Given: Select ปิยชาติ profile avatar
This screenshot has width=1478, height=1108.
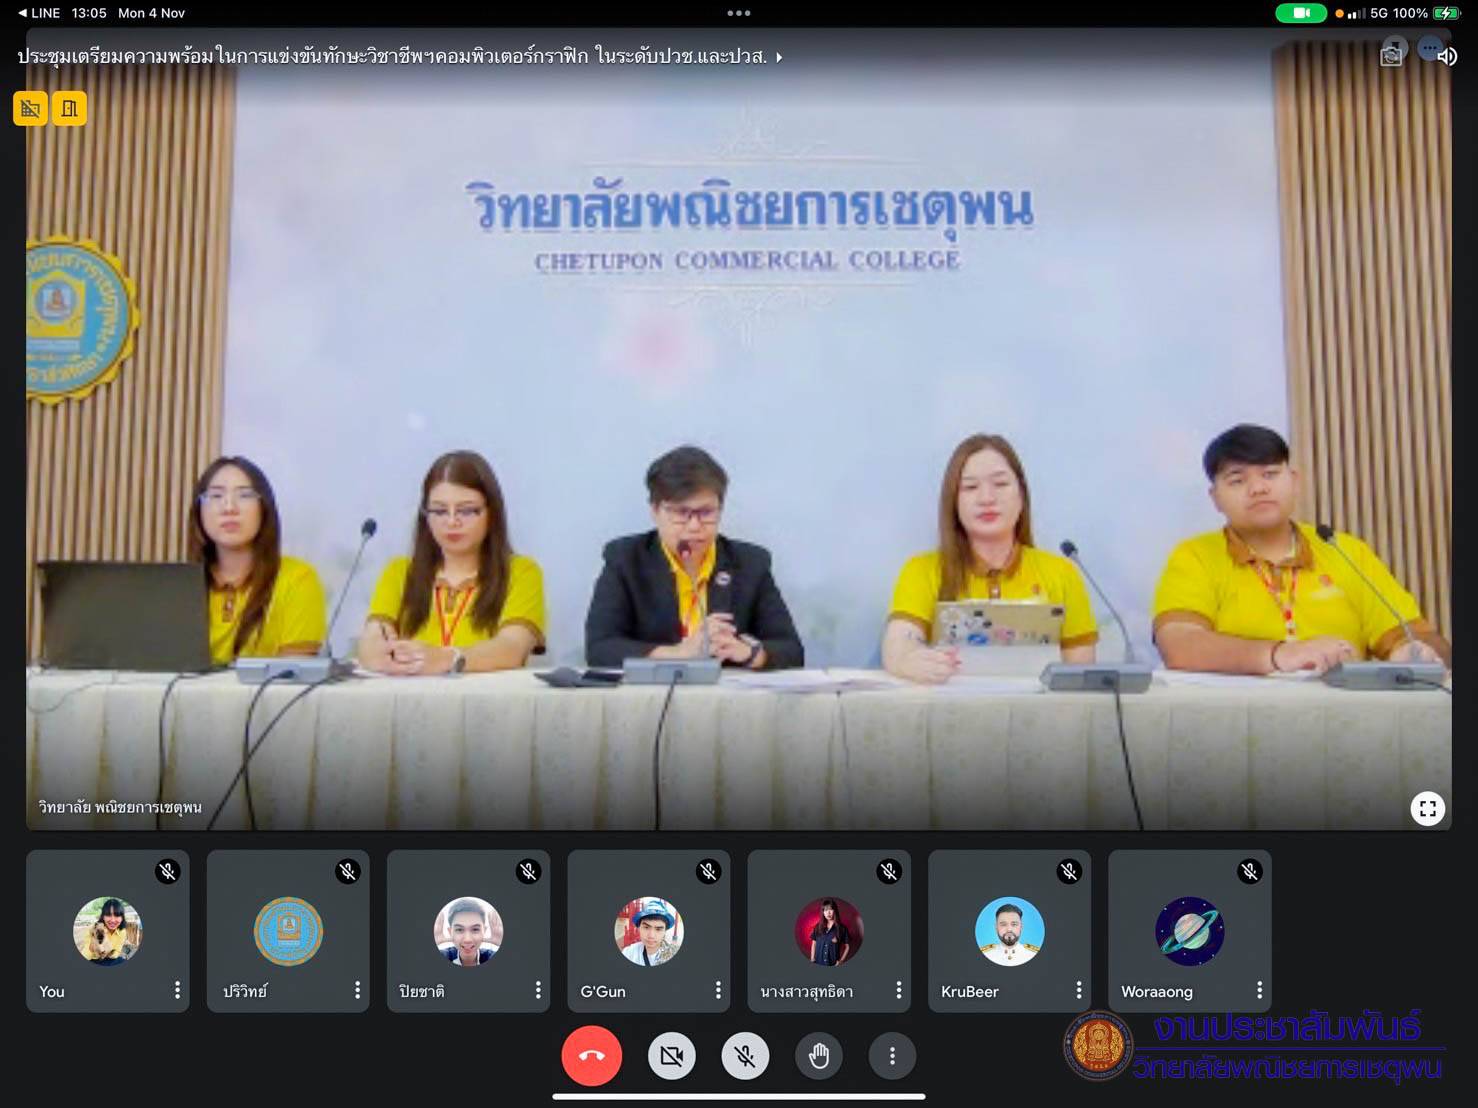Looking at the screenshot, I should point(469,931).
